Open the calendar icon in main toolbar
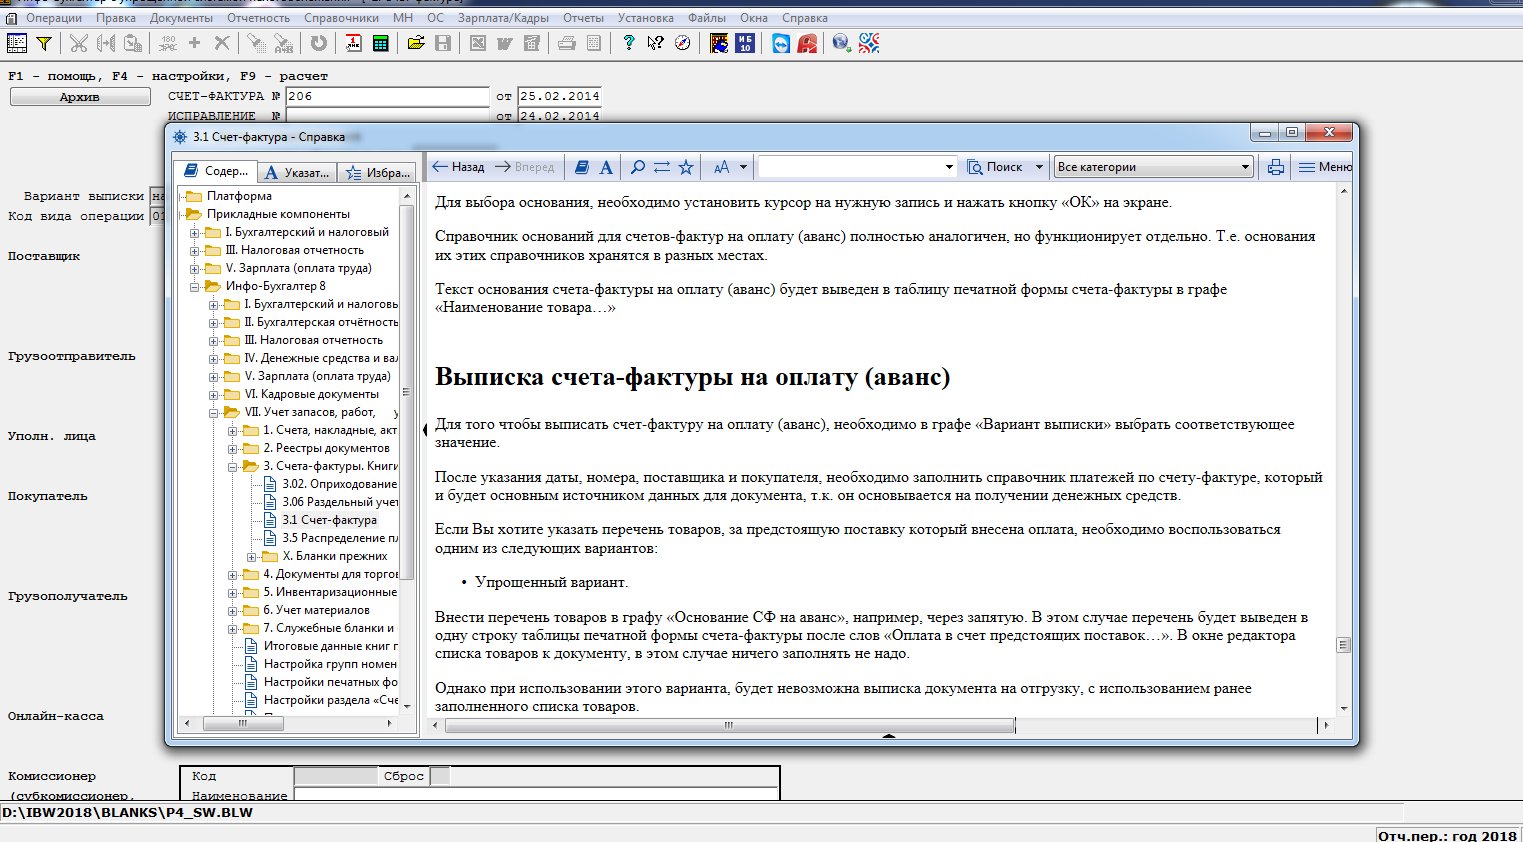The image size is (1523, 842). [x=354, y=43]
